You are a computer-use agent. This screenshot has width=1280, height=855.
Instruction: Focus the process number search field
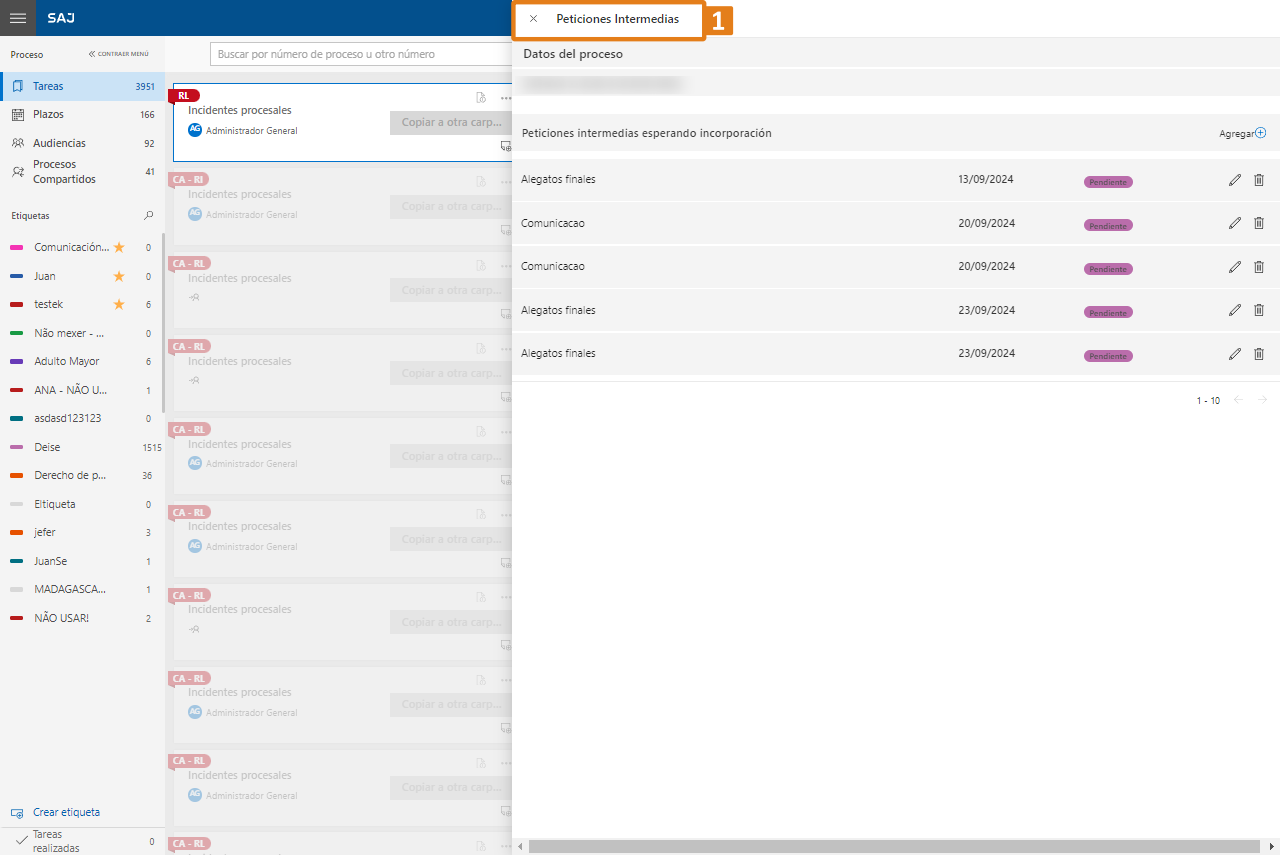(x=360, y=54)
